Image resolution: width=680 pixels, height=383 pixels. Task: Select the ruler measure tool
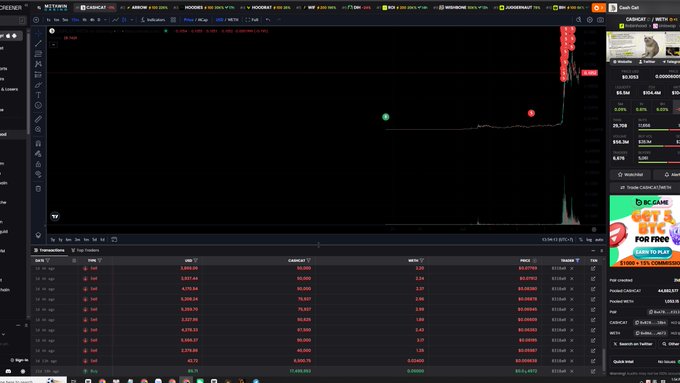(38, 118)
